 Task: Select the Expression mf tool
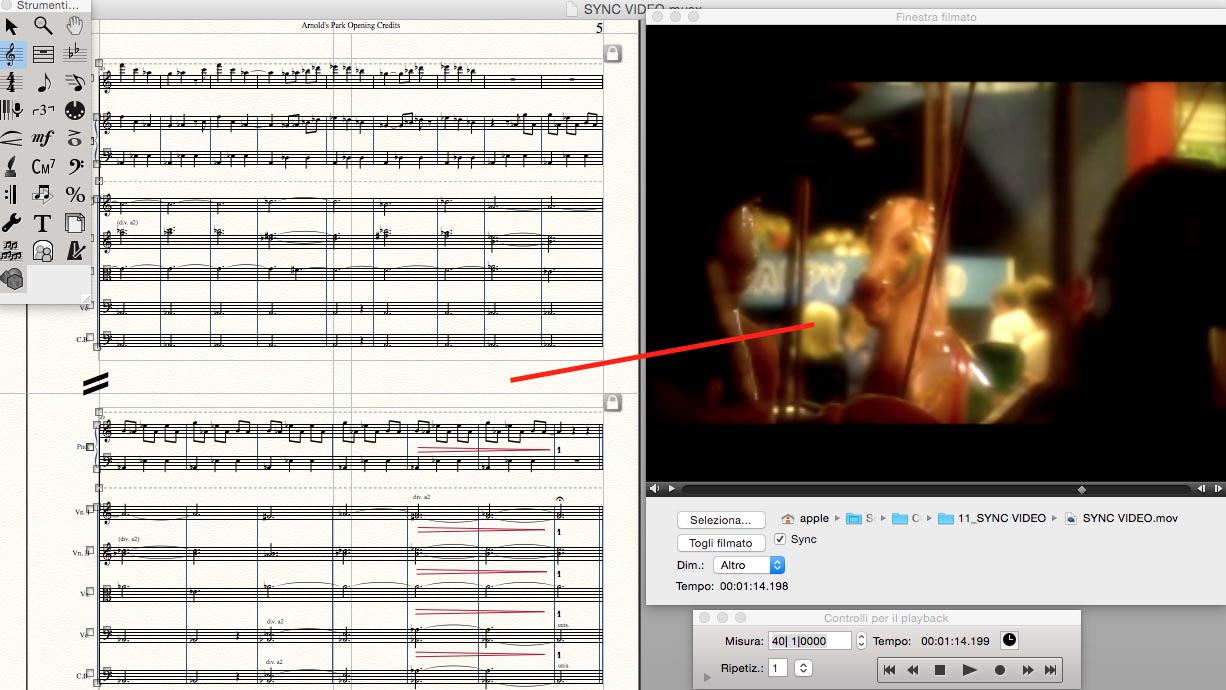[43, 138]
